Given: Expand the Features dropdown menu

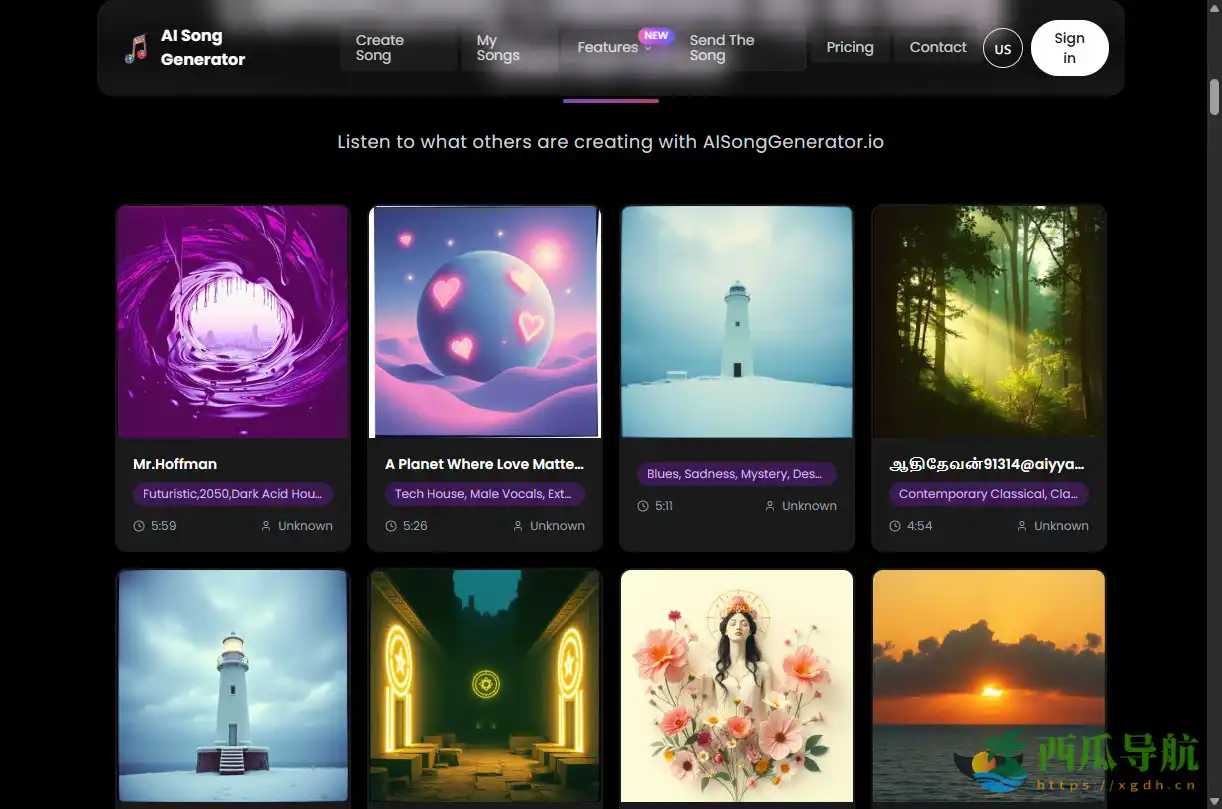Looking at the screenshot, I should tap(613, 48).
